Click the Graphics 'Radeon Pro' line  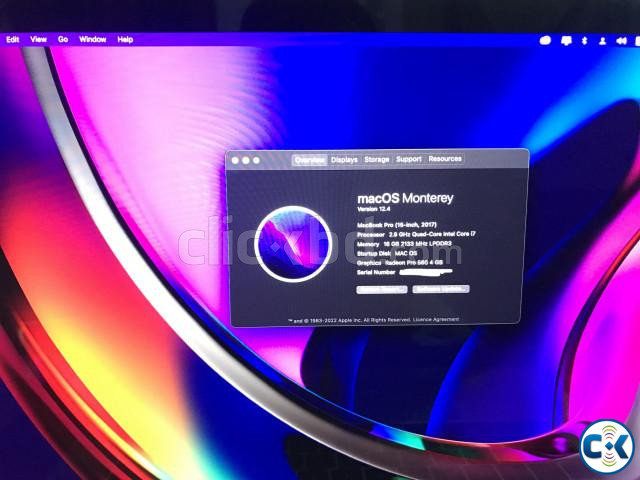pos(400,263)
